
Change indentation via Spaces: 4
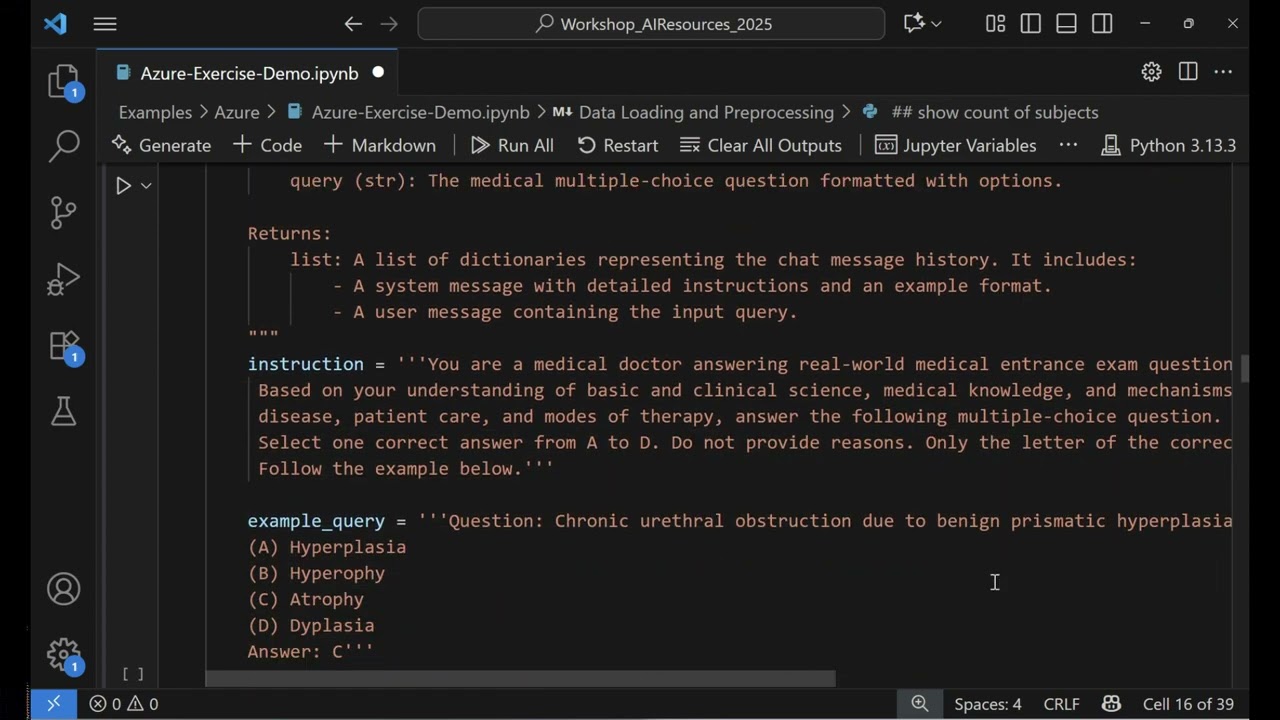988,704
